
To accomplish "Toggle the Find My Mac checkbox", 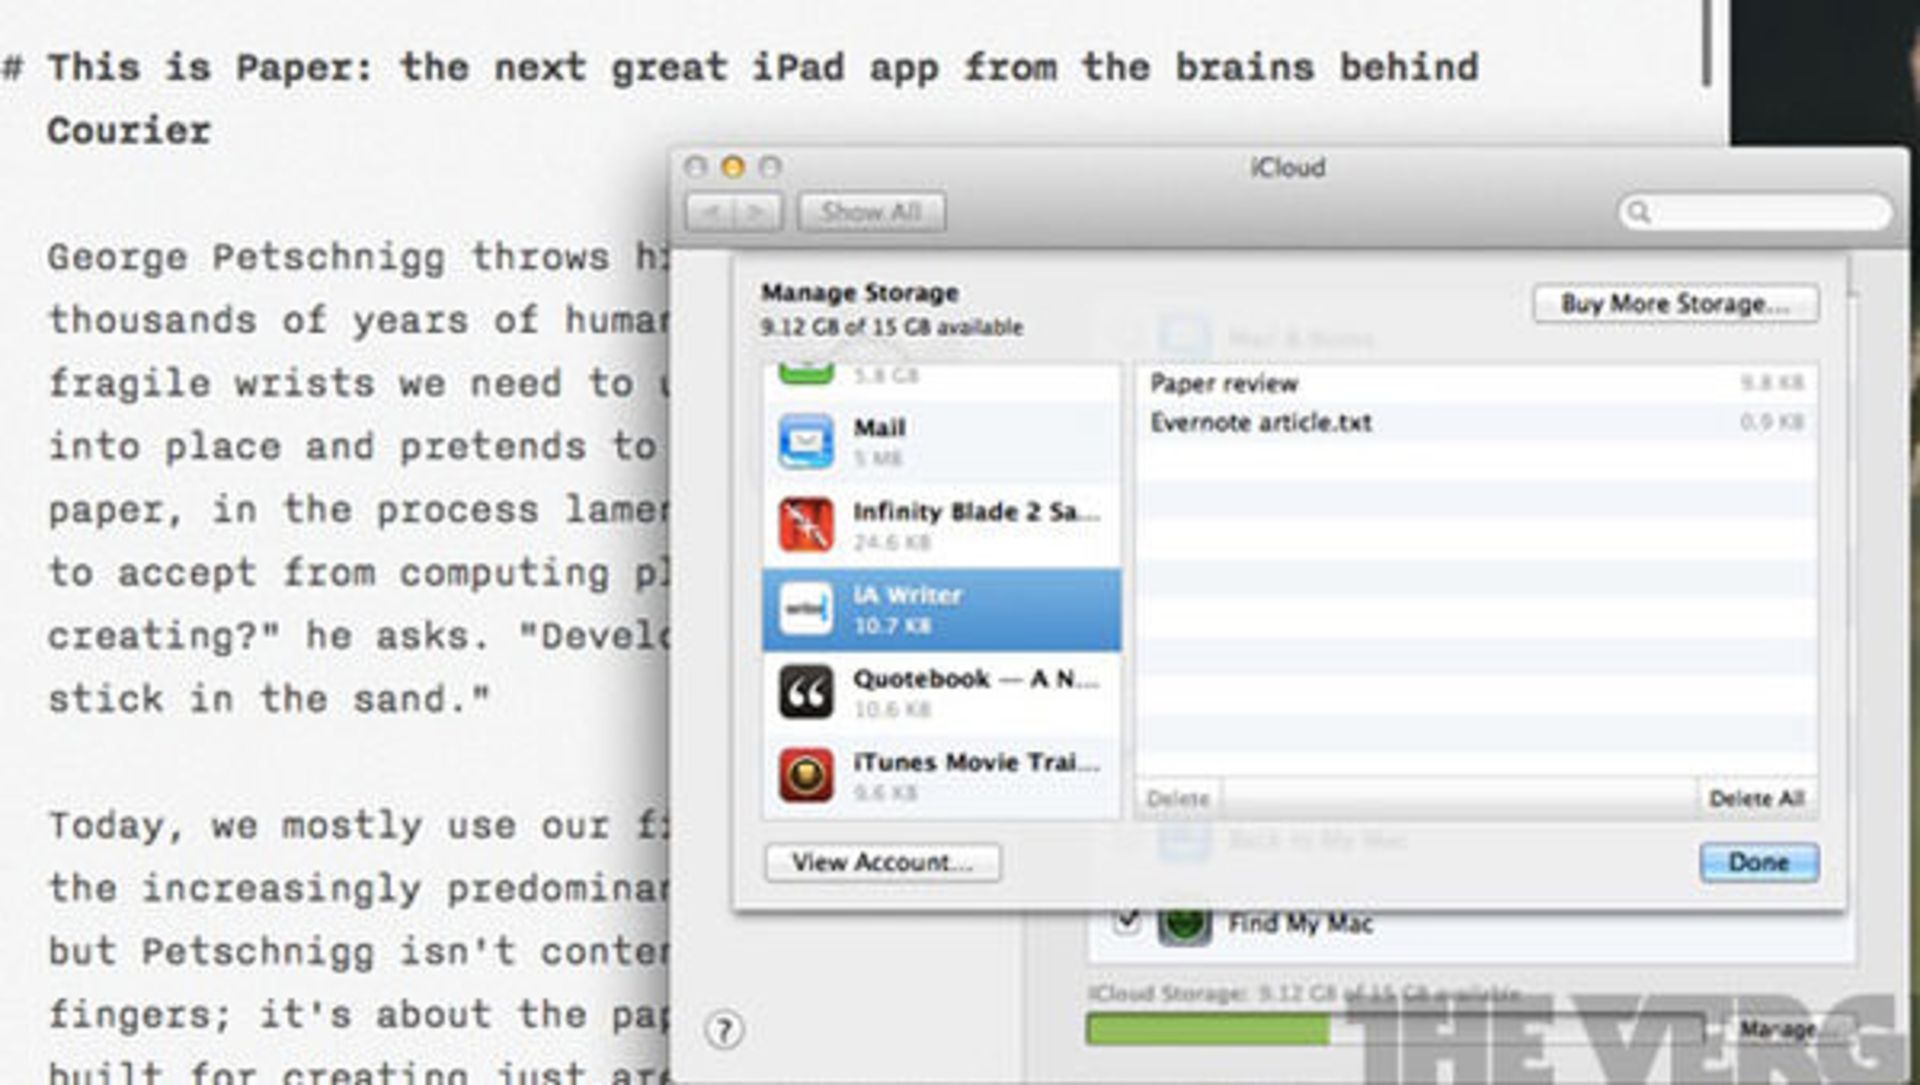I will click(x=1127, y=920).
